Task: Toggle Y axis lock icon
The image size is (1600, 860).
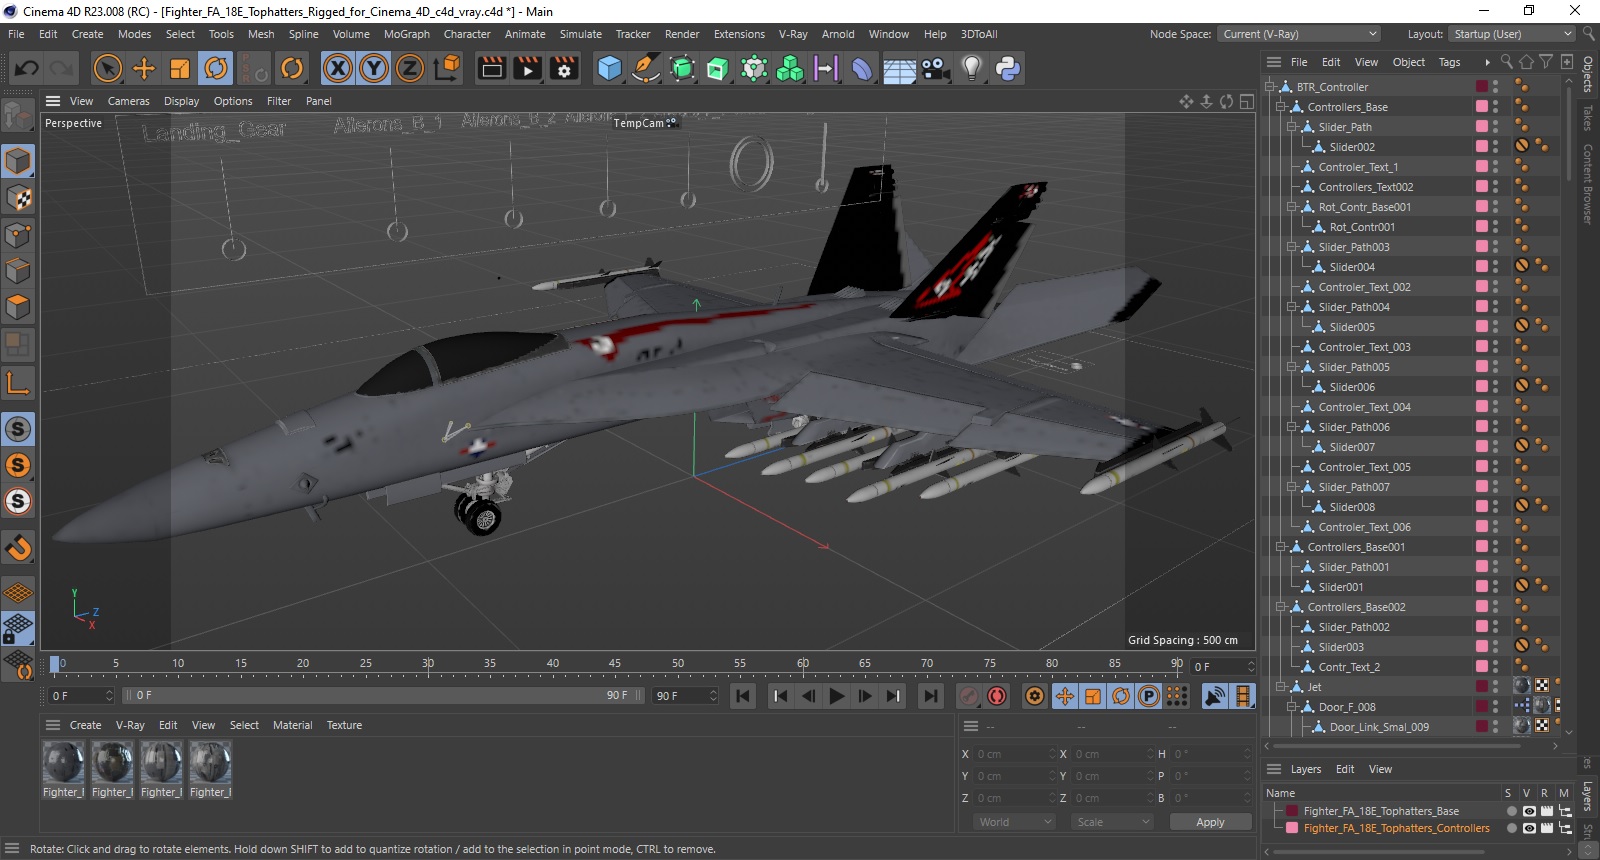Action: [374, 68]
